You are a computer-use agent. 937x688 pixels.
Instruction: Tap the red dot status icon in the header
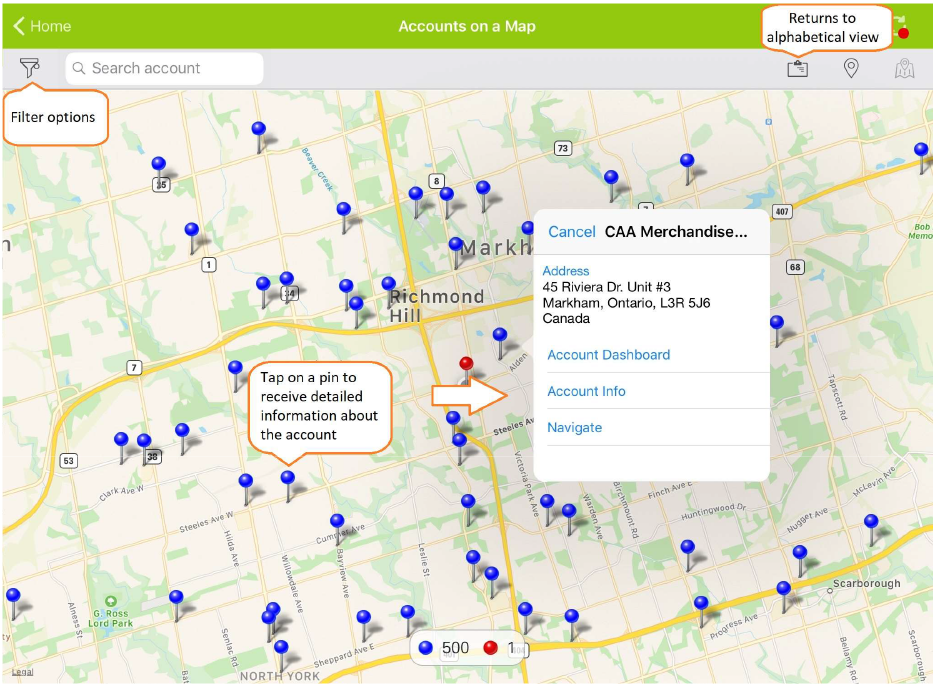coord(903,33)
